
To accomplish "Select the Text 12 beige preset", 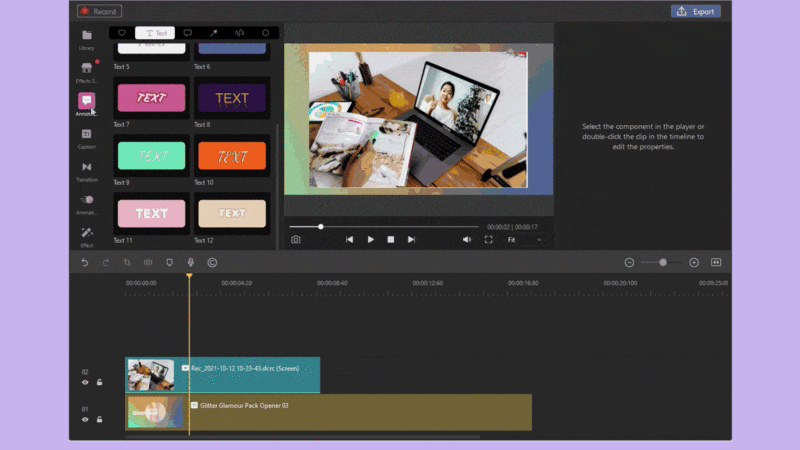I will (232, 213).
